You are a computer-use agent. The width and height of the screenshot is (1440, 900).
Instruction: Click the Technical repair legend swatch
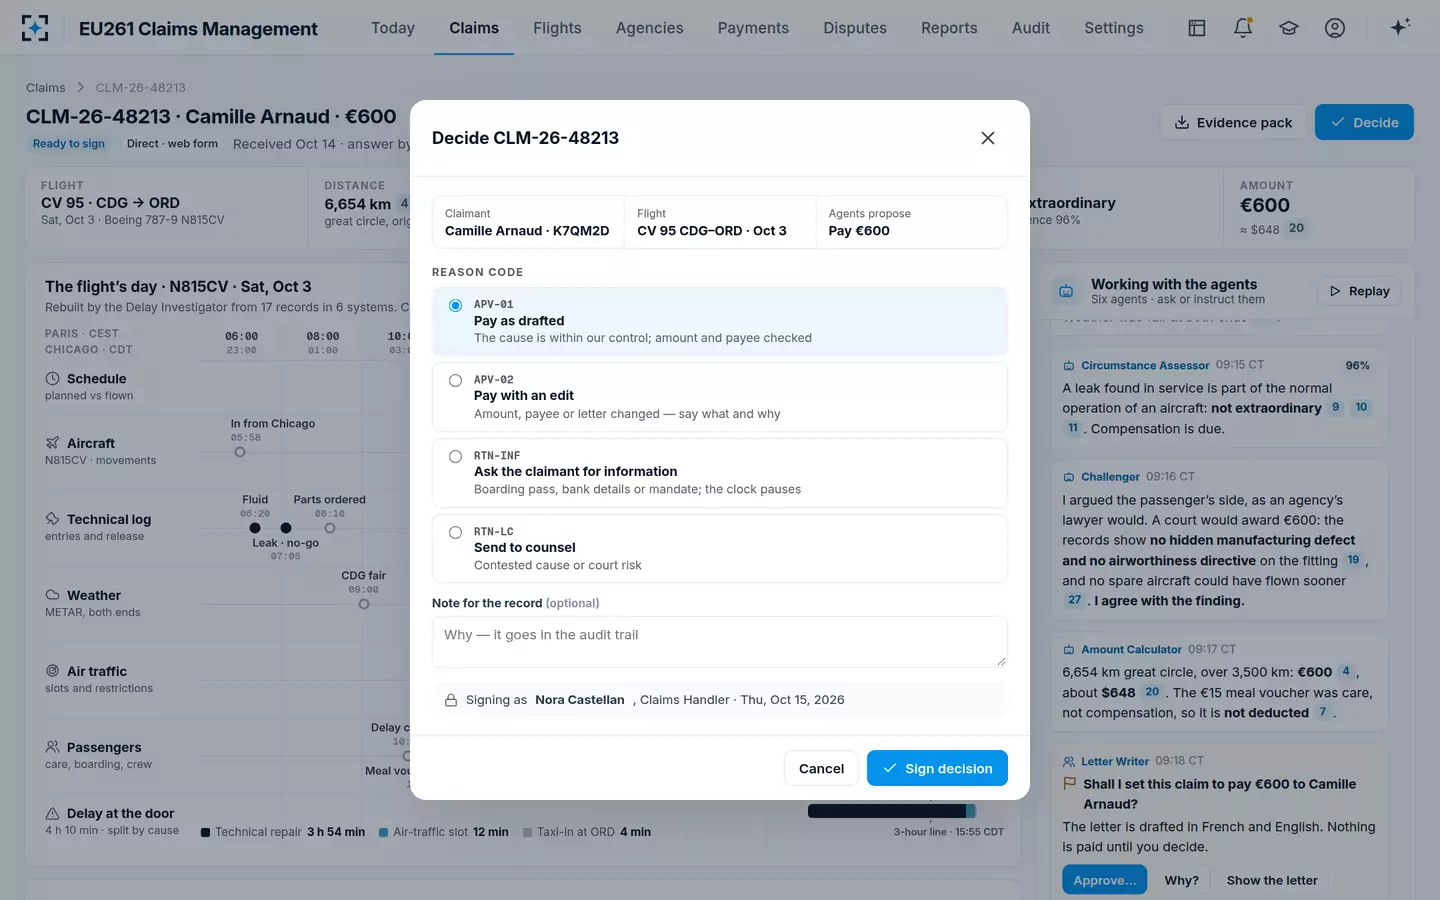pyautogui.click(x=205, y=832)
